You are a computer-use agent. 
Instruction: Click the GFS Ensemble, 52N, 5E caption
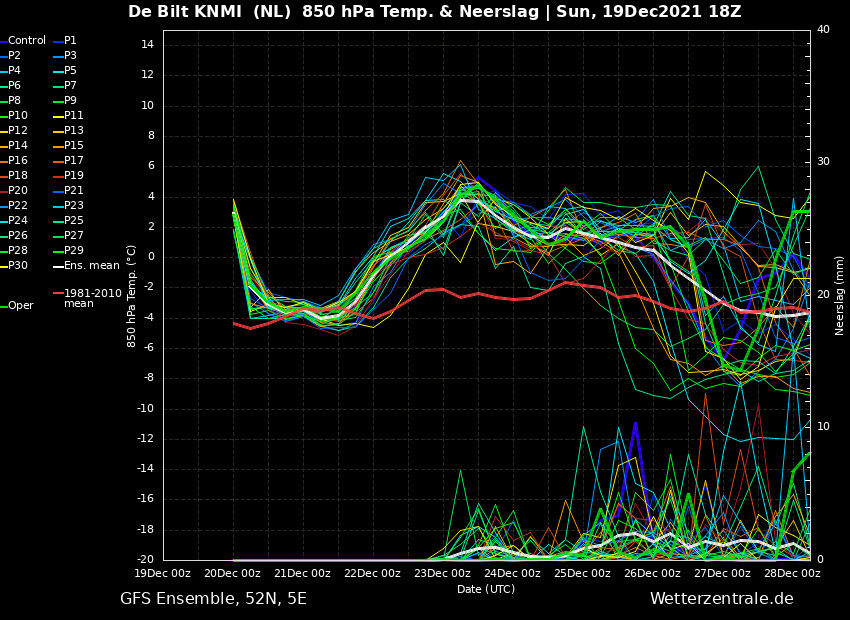(213, 599)
